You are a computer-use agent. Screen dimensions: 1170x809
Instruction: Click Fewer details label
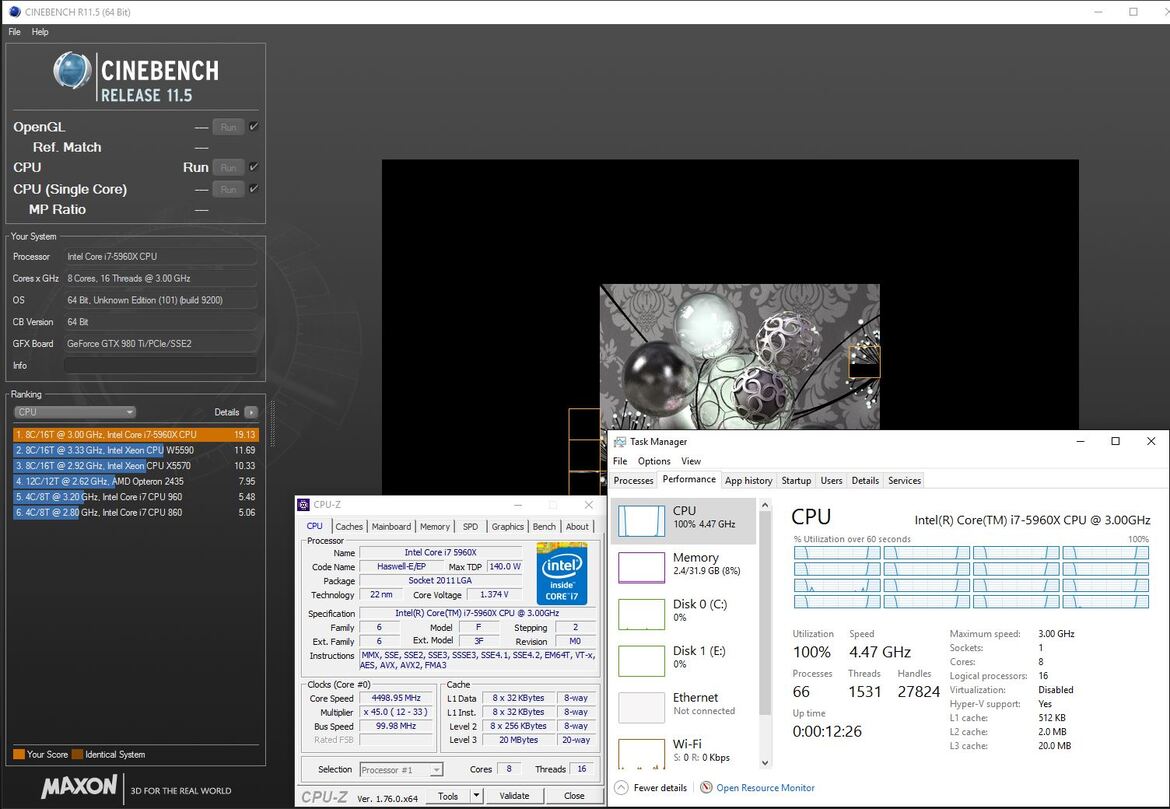coord(660,787)
